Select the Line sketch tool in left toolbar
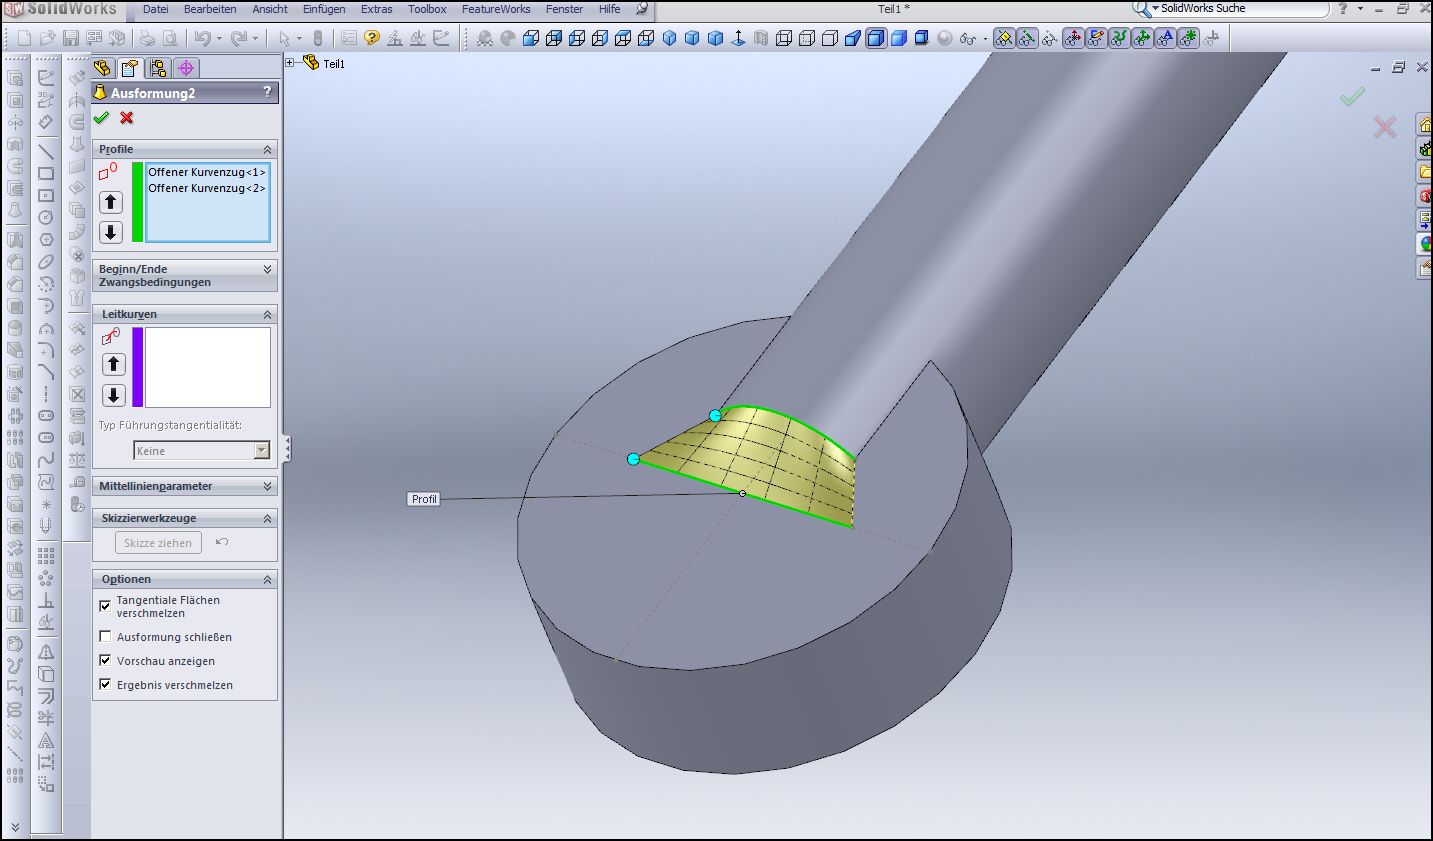1433x841 pixels. [x=46, y=151]
